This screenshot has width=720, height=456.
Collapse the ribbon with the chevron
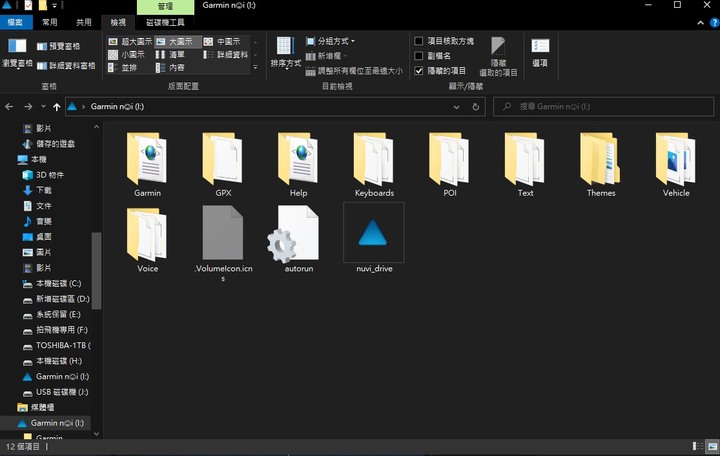click(700, 23)
